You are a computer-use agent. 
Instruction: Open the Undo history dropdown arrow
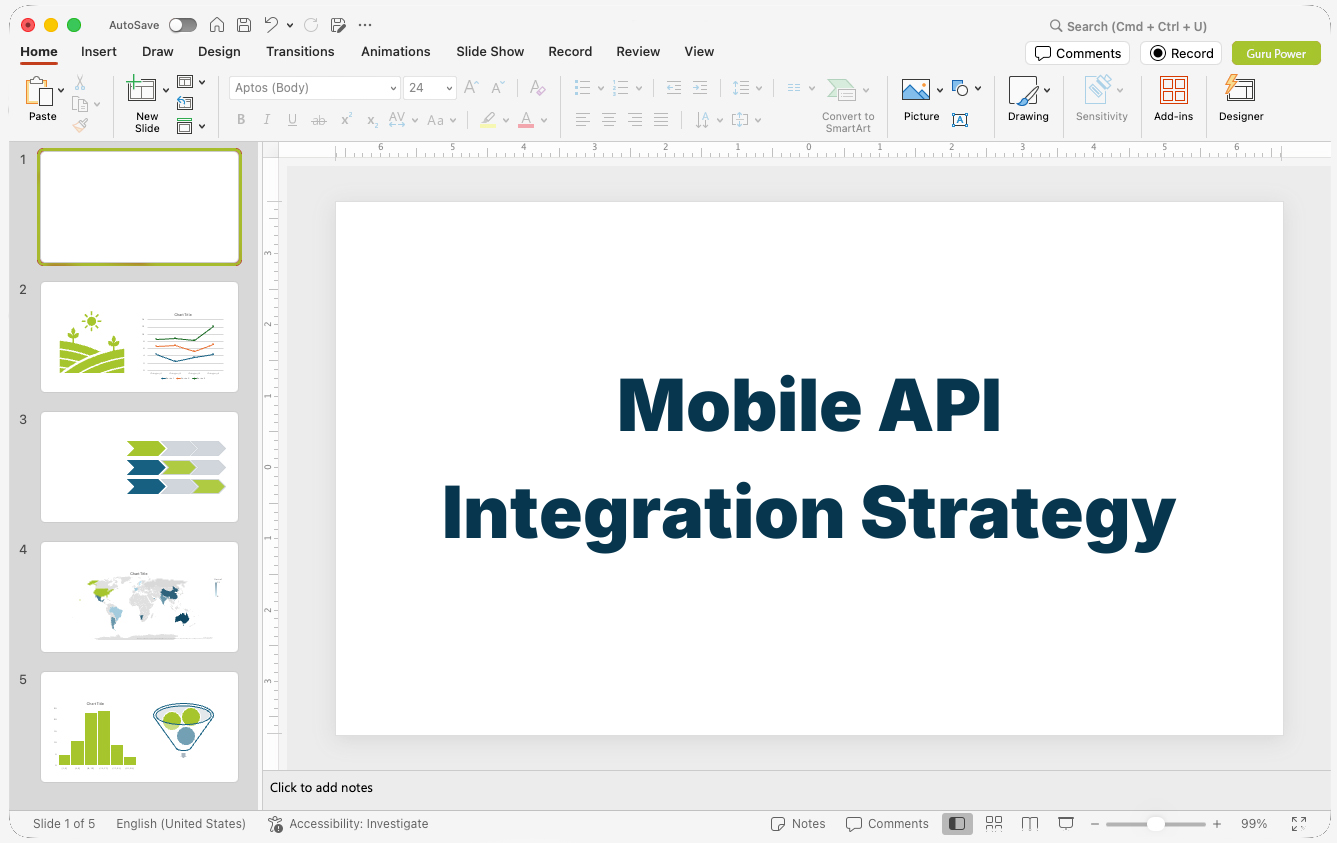[290, 25]
